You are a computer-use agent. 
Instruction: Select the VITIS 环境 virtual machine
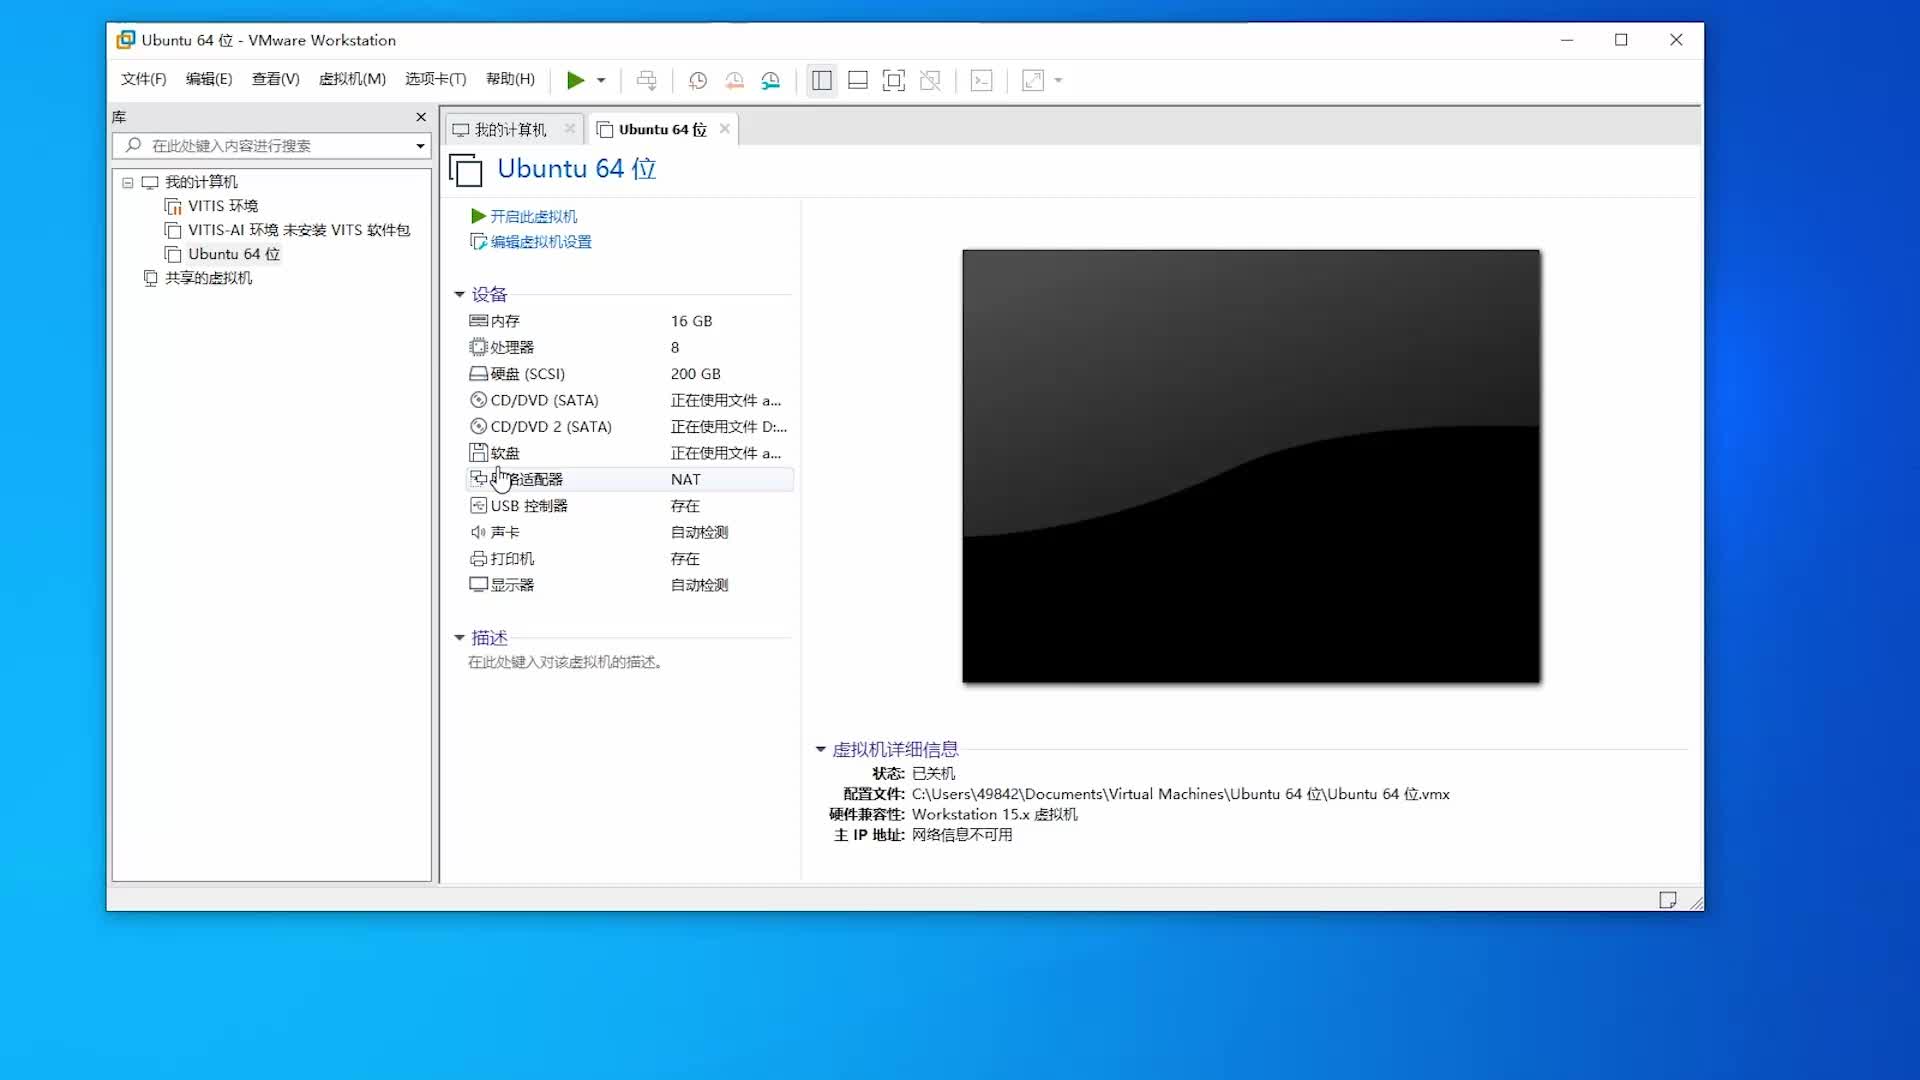(x=223, y=206)
